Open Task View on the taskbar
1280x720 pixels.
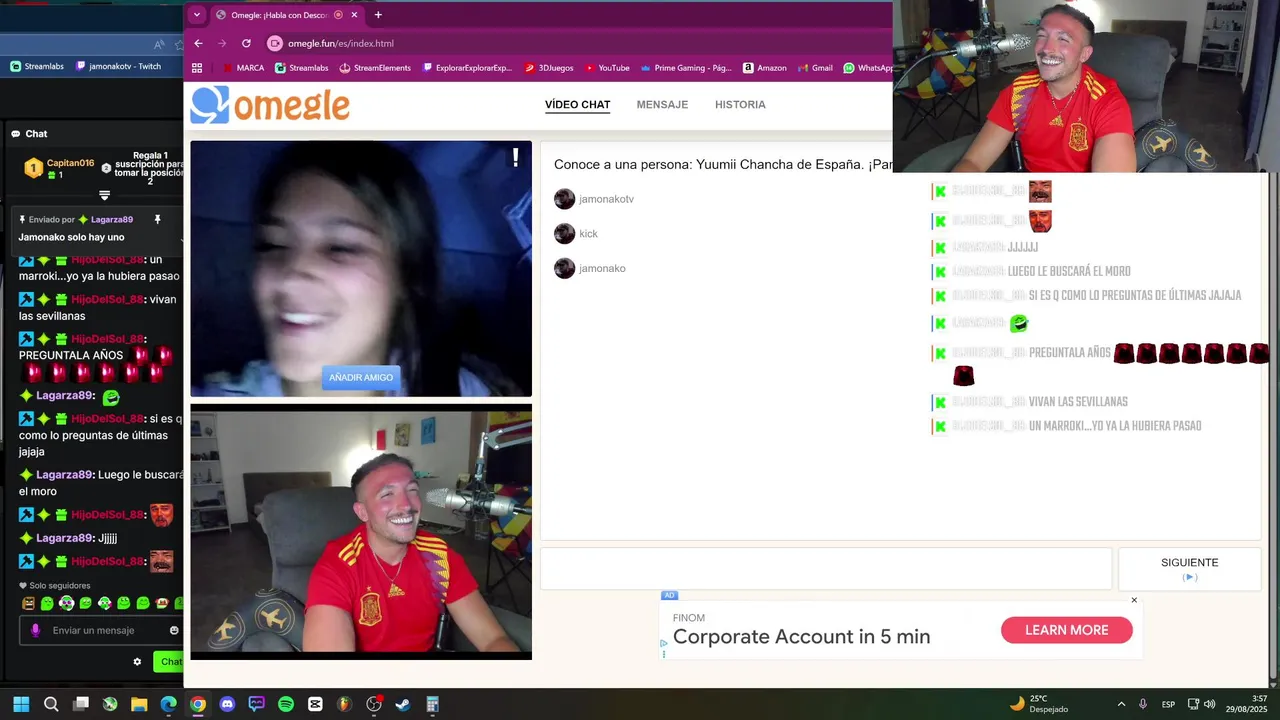tap(81, 704)
